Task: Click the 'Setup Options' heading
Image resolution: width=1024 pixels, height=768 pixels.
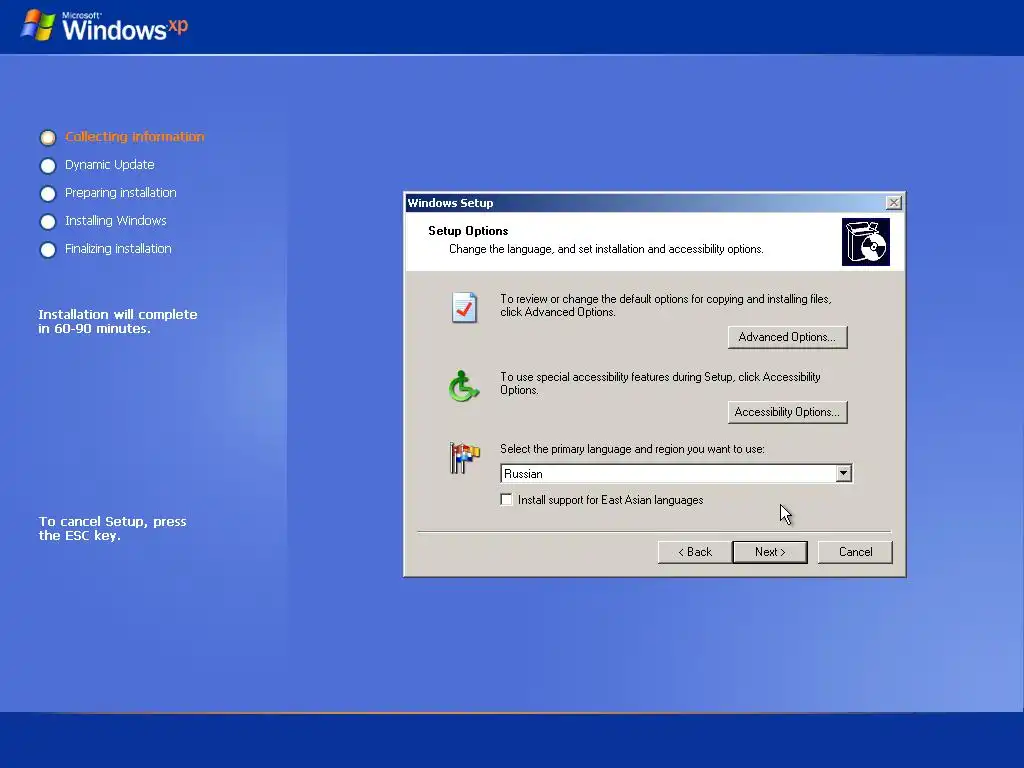Action: (468, 231)
